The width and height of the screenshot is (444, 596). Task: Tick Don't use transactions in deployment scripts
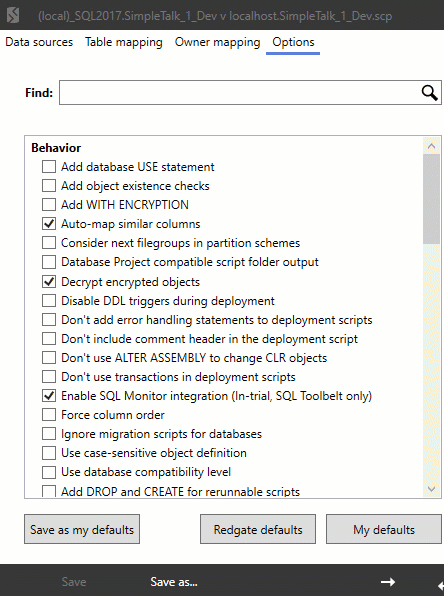49,377
